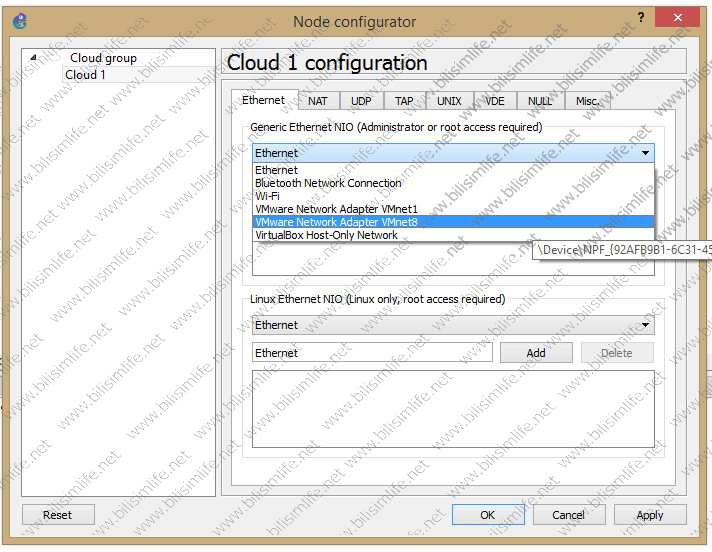Collapse the Cloud group tree node
This screenshot has width=712, height=552.
coord(34,58)
